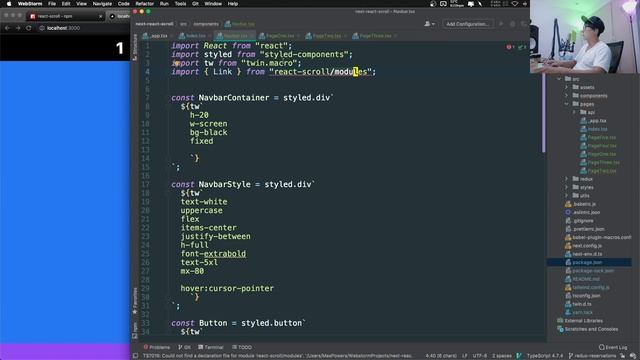
Task: Select package.json in project tree
Action: pos(589,262)
